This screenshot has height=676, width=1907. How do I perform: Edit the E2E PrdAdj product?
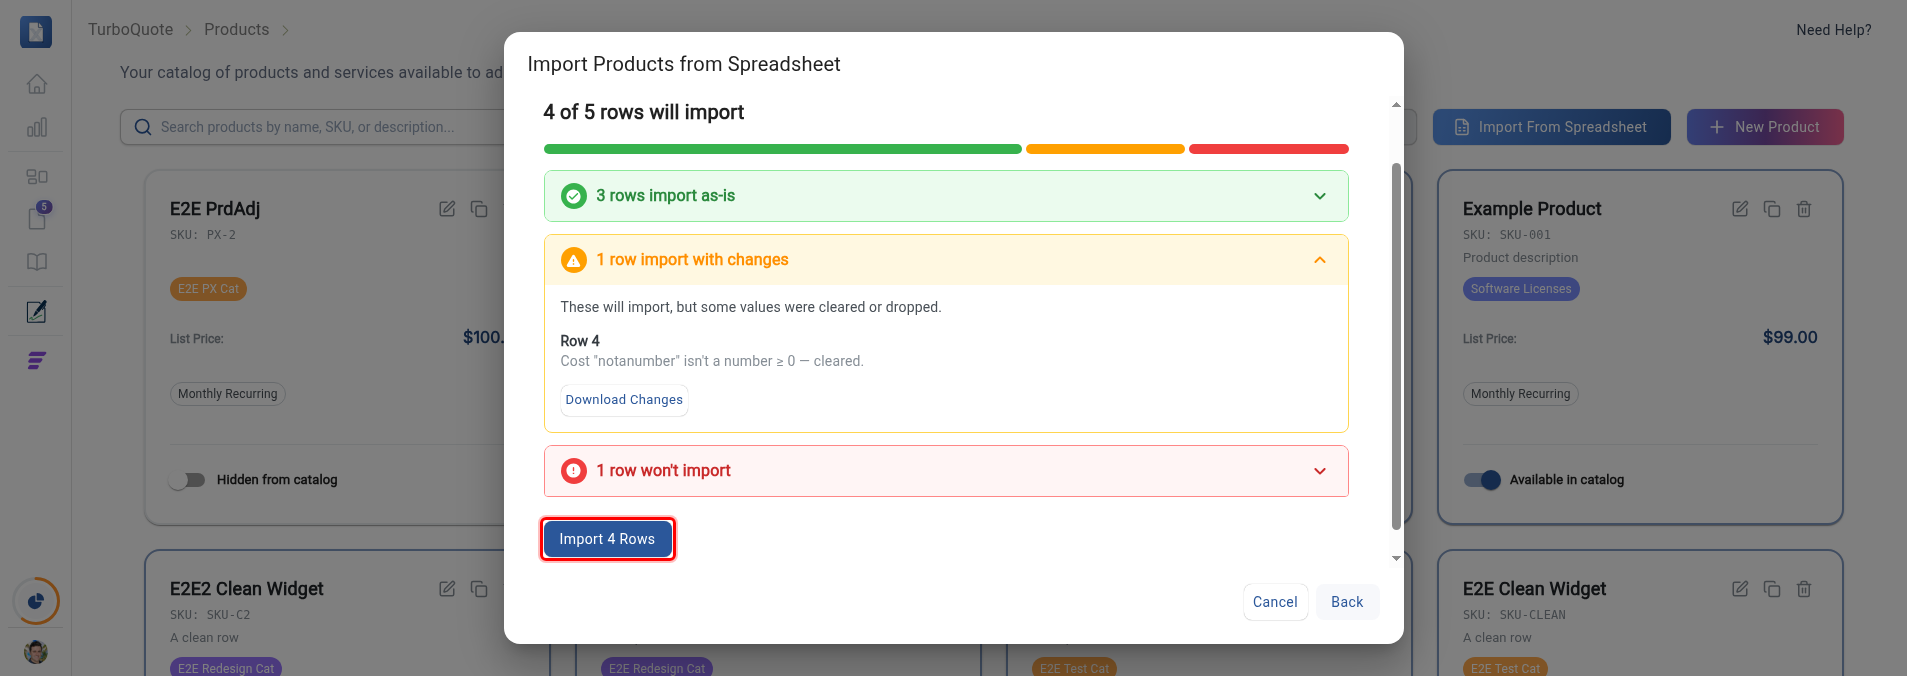447,209
